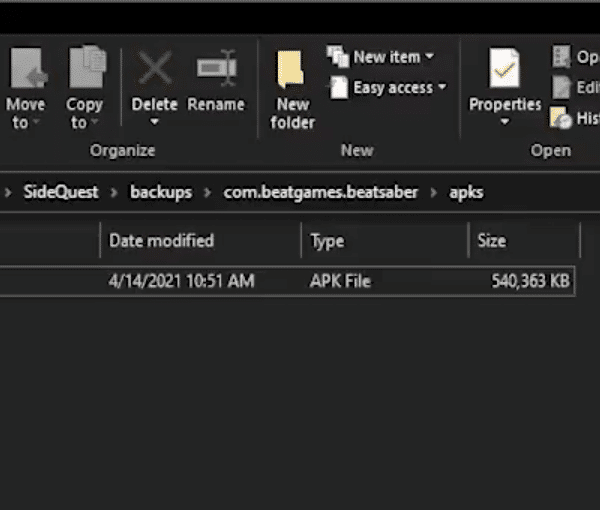Click the Edit icon in the Open group
The image size is (600, 510).
tap(562, 87)
